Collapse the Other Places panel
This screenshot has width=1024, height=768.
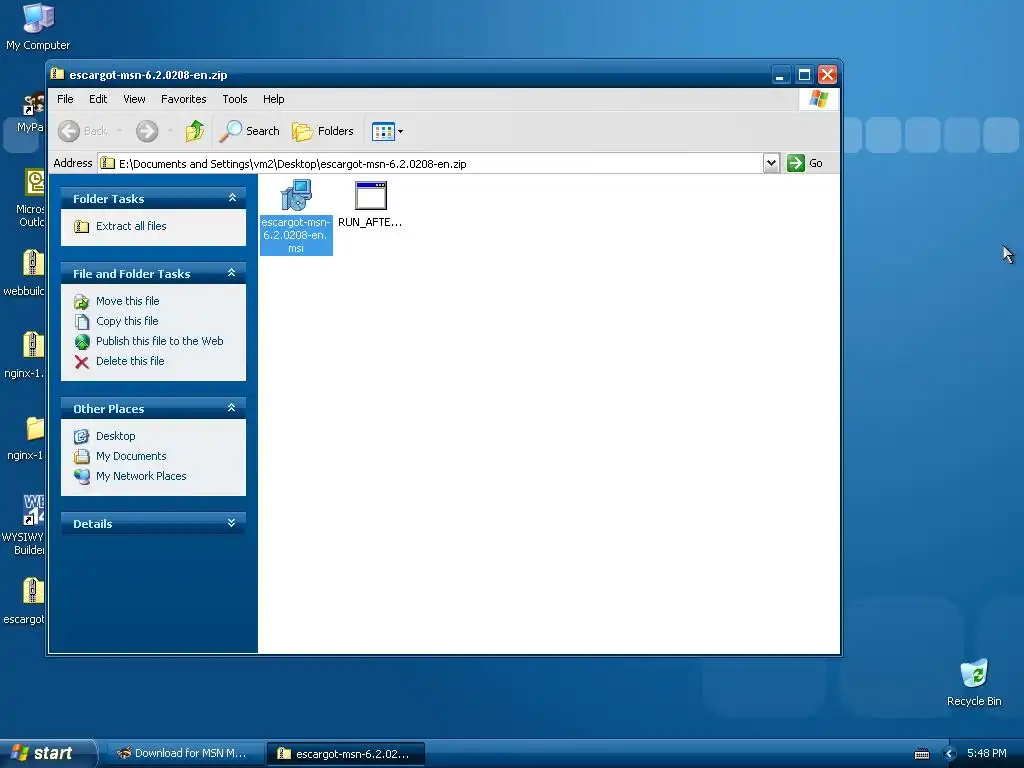coord(232,408)
